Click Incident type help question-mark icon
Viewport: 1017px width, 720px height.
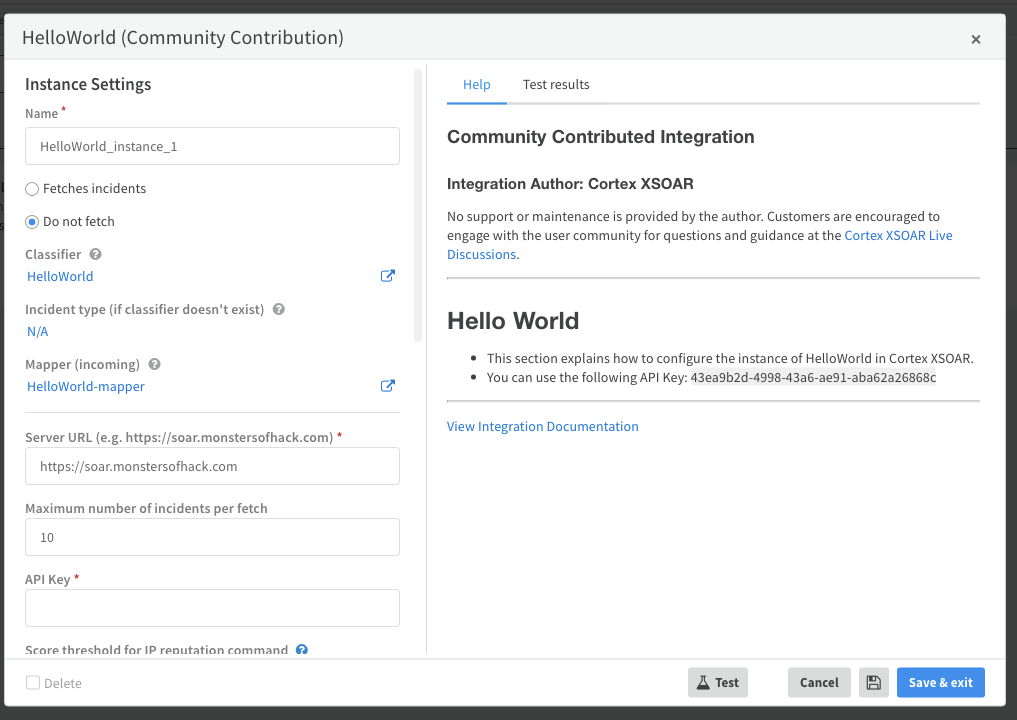279,310
